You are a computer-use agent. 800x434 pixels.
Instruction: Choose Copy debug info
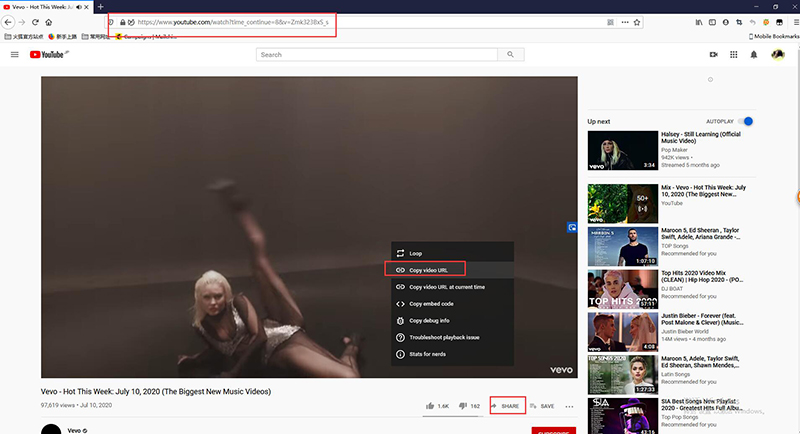[453, 320]
